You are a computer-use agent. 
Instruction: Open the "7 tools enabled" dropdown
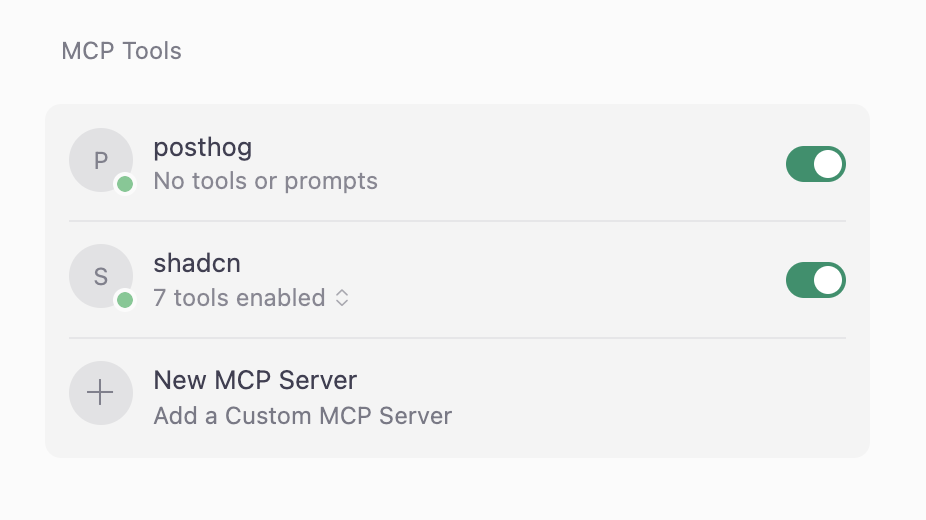pyautogui.click(x=239, y=298)
